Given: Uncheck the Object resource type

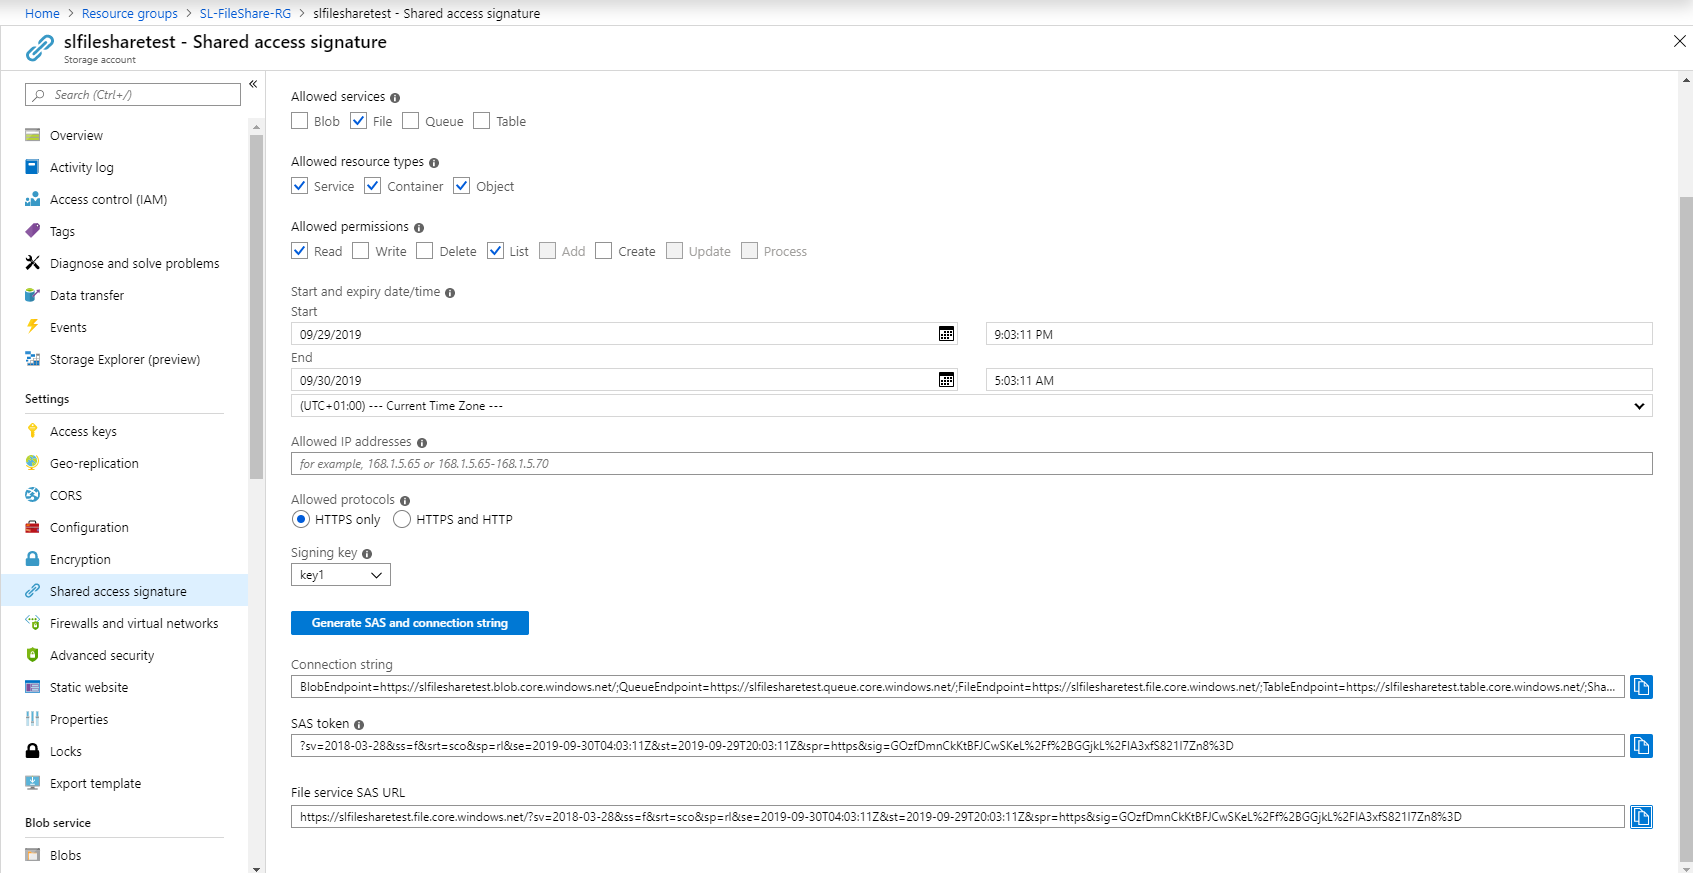Looking at the screenshot, I should (x=461, y=186).
